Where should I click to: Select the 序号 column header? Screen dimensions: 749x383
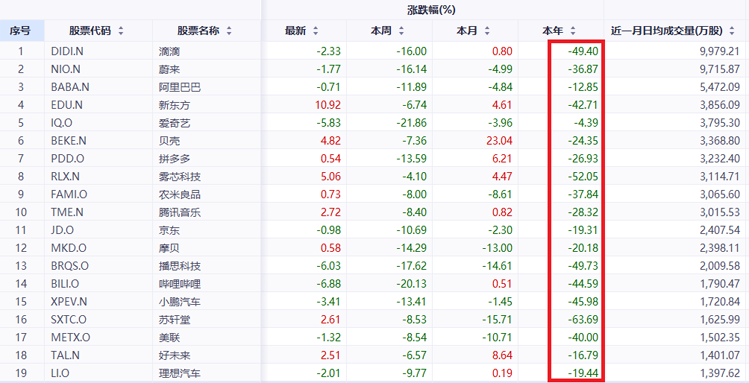[x=22, y=31]
